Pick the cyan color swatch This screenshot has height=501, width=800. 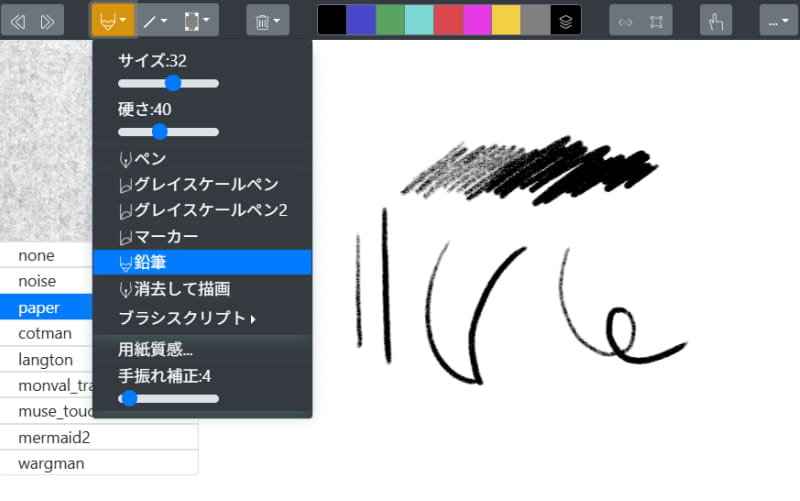pyautogui.click(x=419, y=20)
